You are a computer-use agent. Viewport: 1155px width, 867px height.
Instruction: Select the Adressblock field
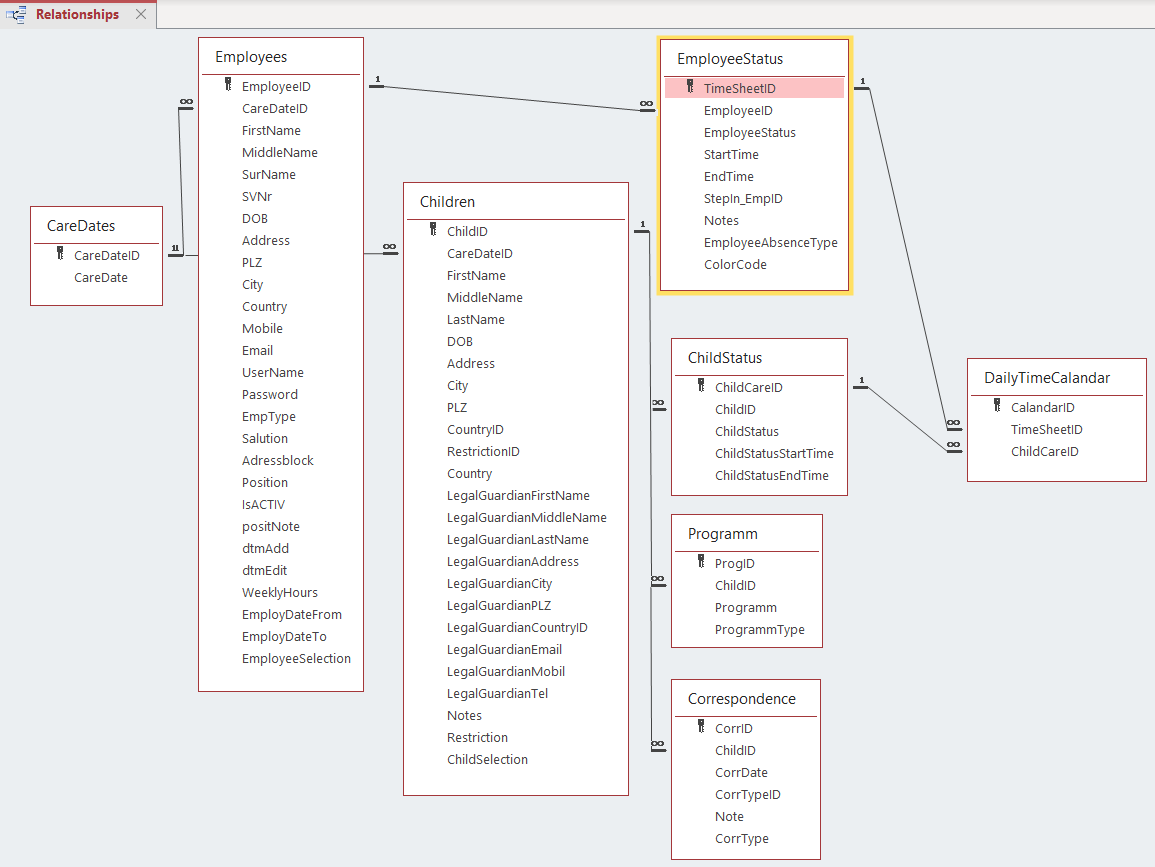278,460
